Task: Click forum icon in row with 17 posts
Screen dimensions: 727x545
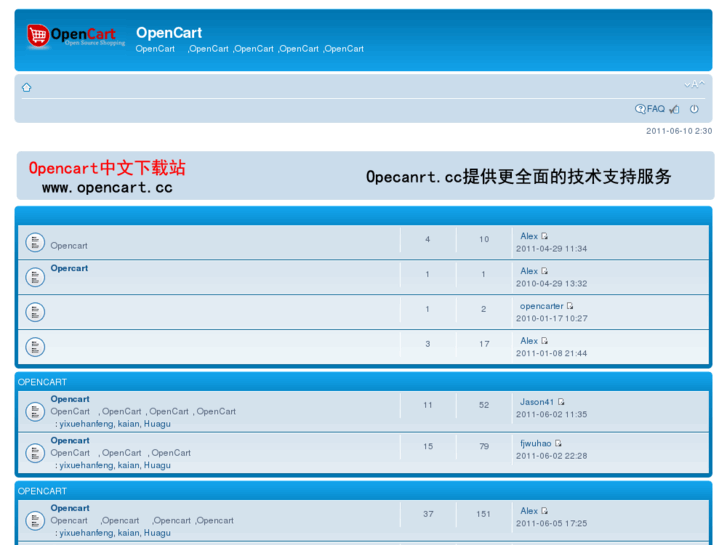Action: [35, 347]
